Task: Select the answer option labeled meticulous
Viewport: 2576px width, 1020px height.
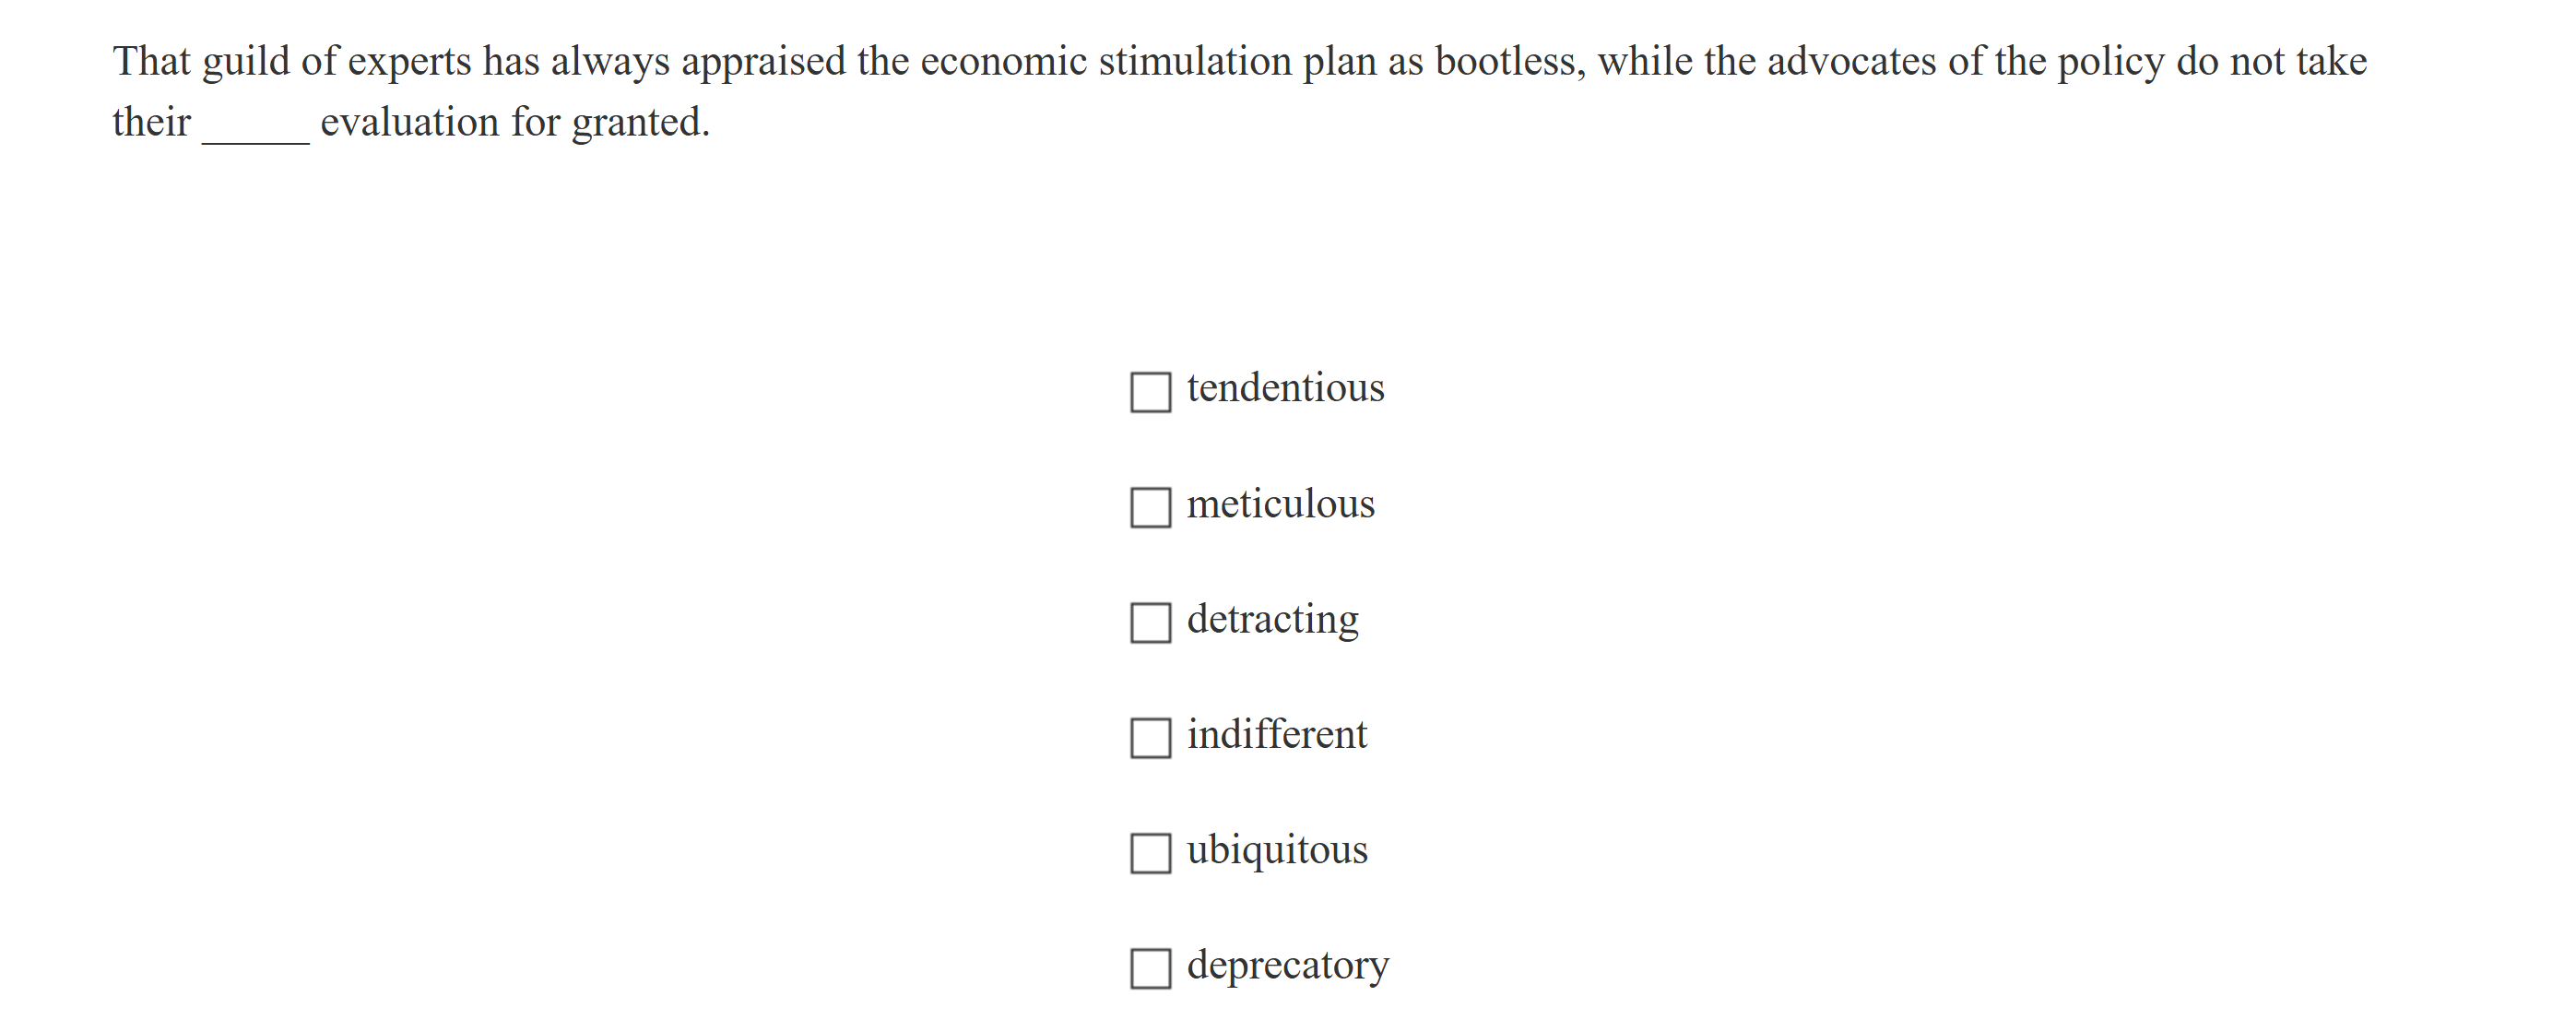Action: pos(1280,504)
